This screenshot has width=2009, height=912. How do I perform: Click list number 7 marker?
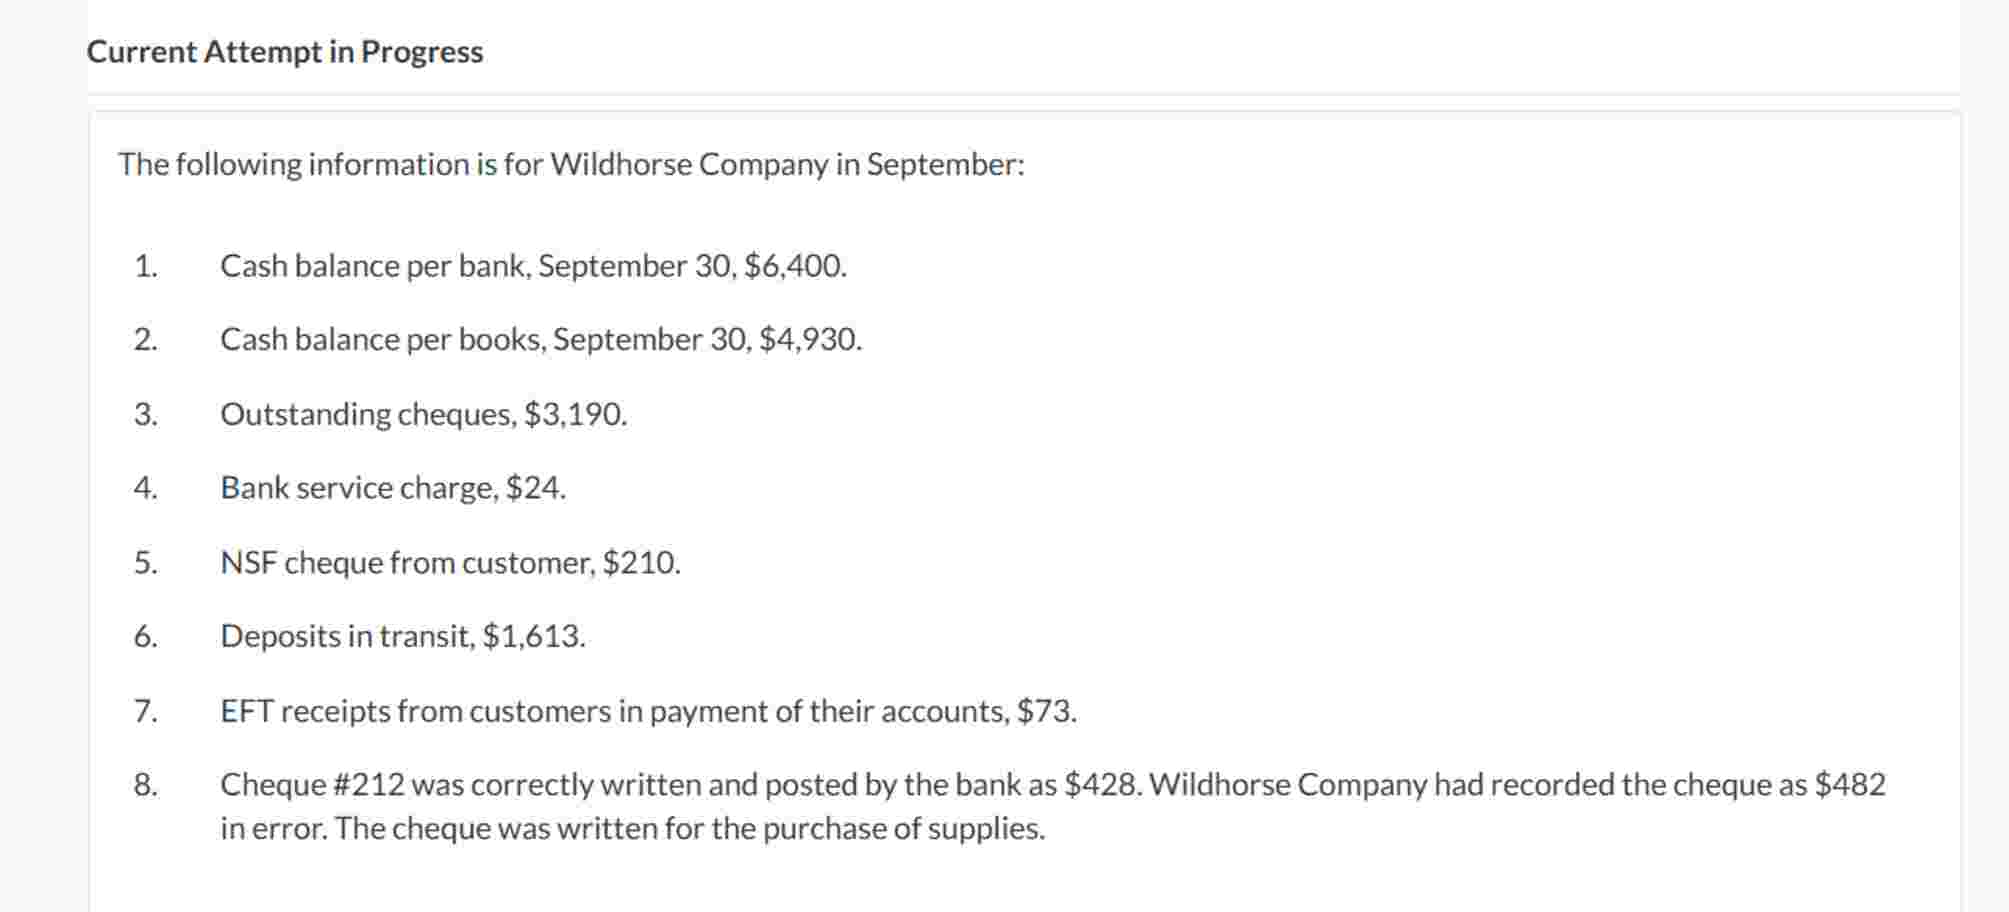click(146, 711)
